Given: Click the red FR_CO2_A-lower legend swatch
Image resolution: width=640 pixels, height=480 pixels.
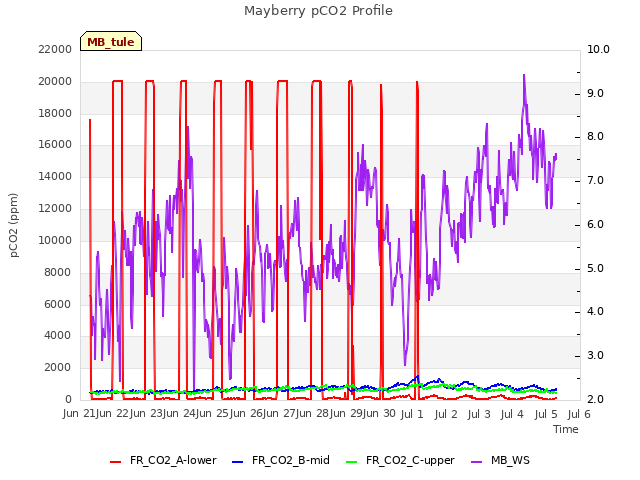Looking at the screenshot, I should [116, 462].
